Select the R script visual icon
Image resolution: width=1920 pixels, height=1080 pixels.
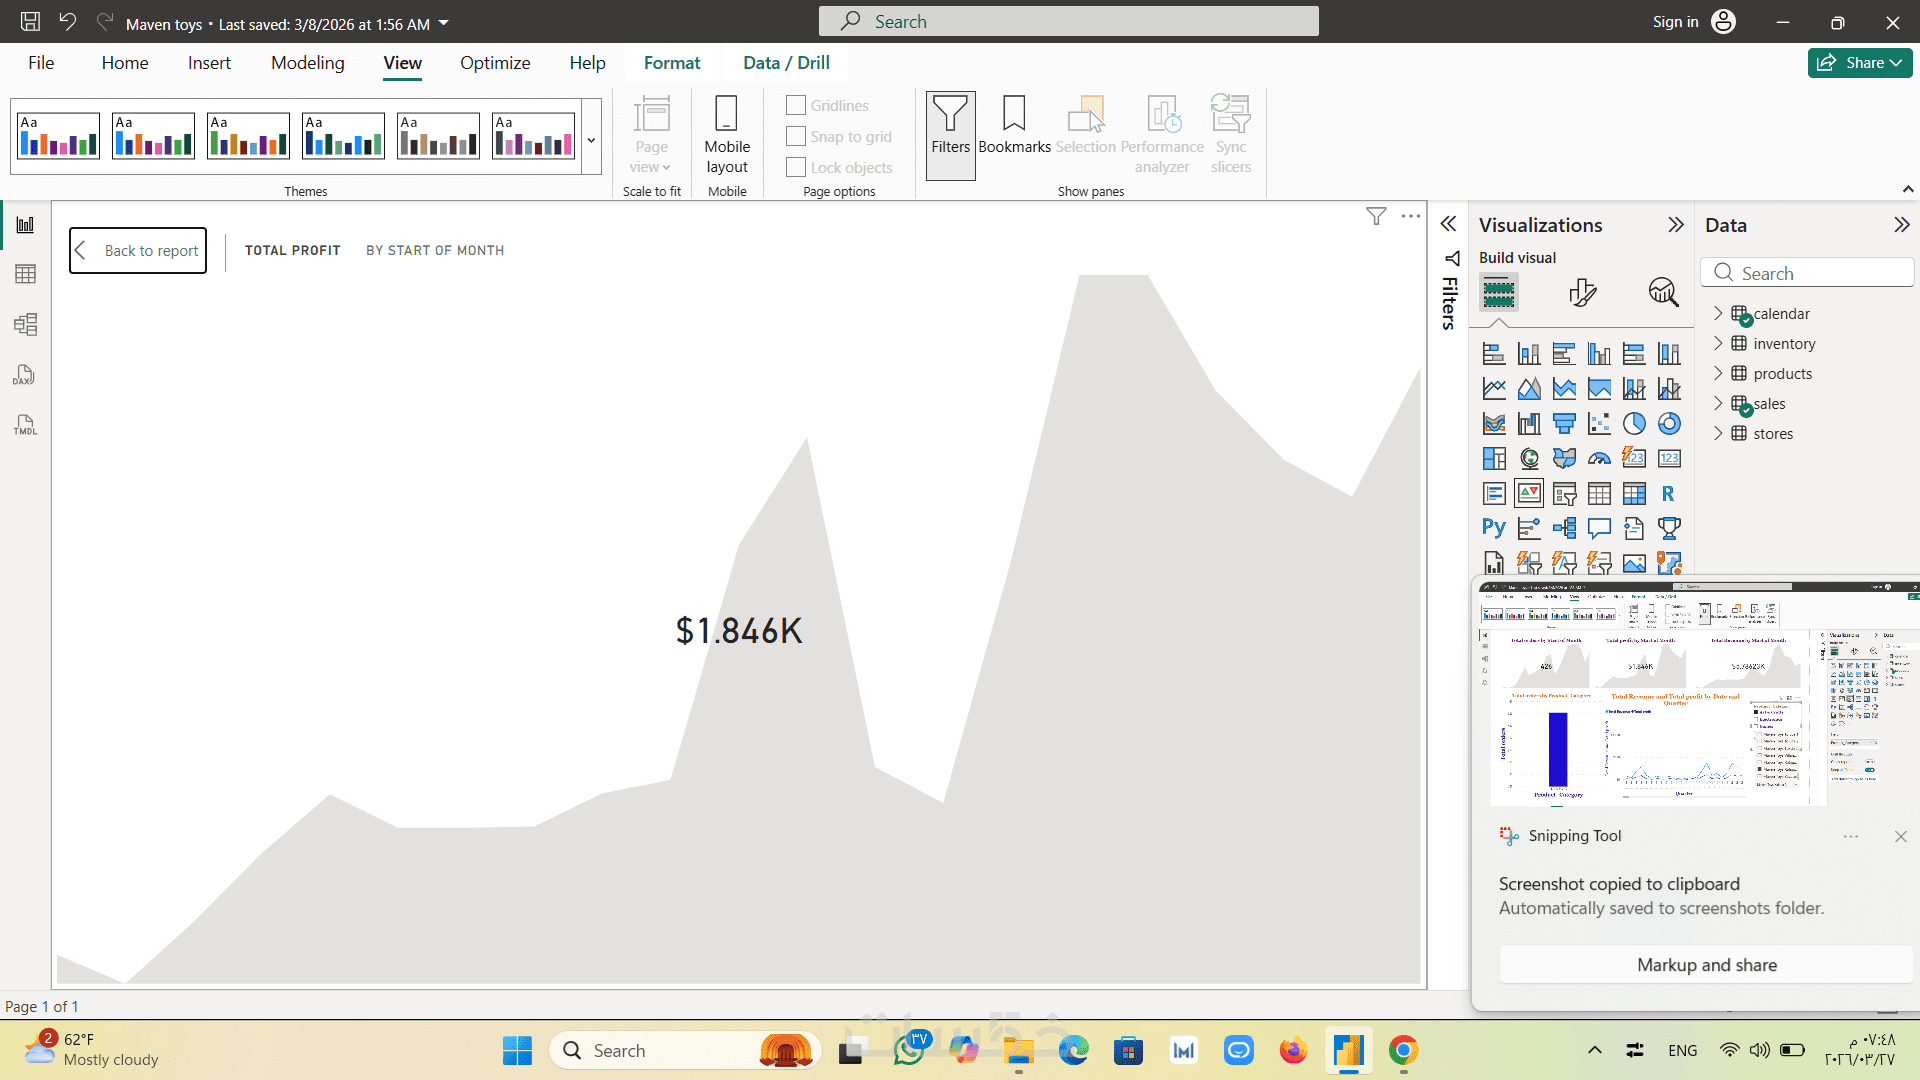pos(1668,494)
